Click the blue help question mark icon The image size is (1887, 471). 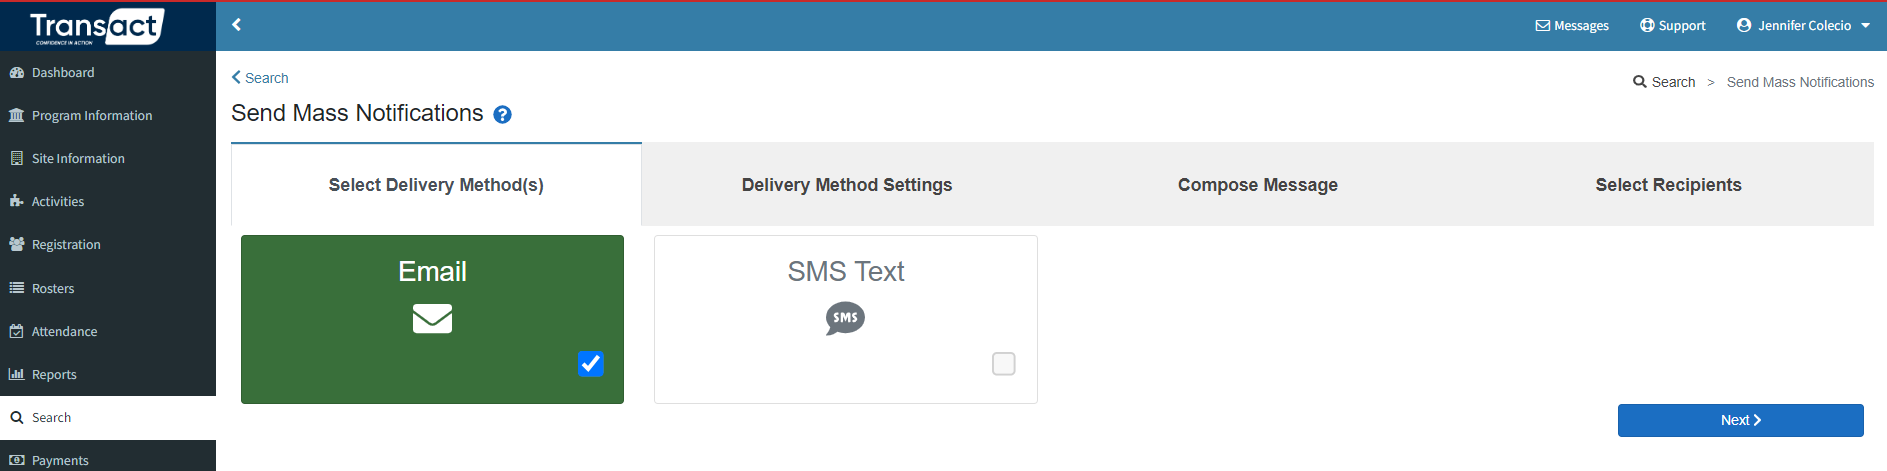coord(503,115)
